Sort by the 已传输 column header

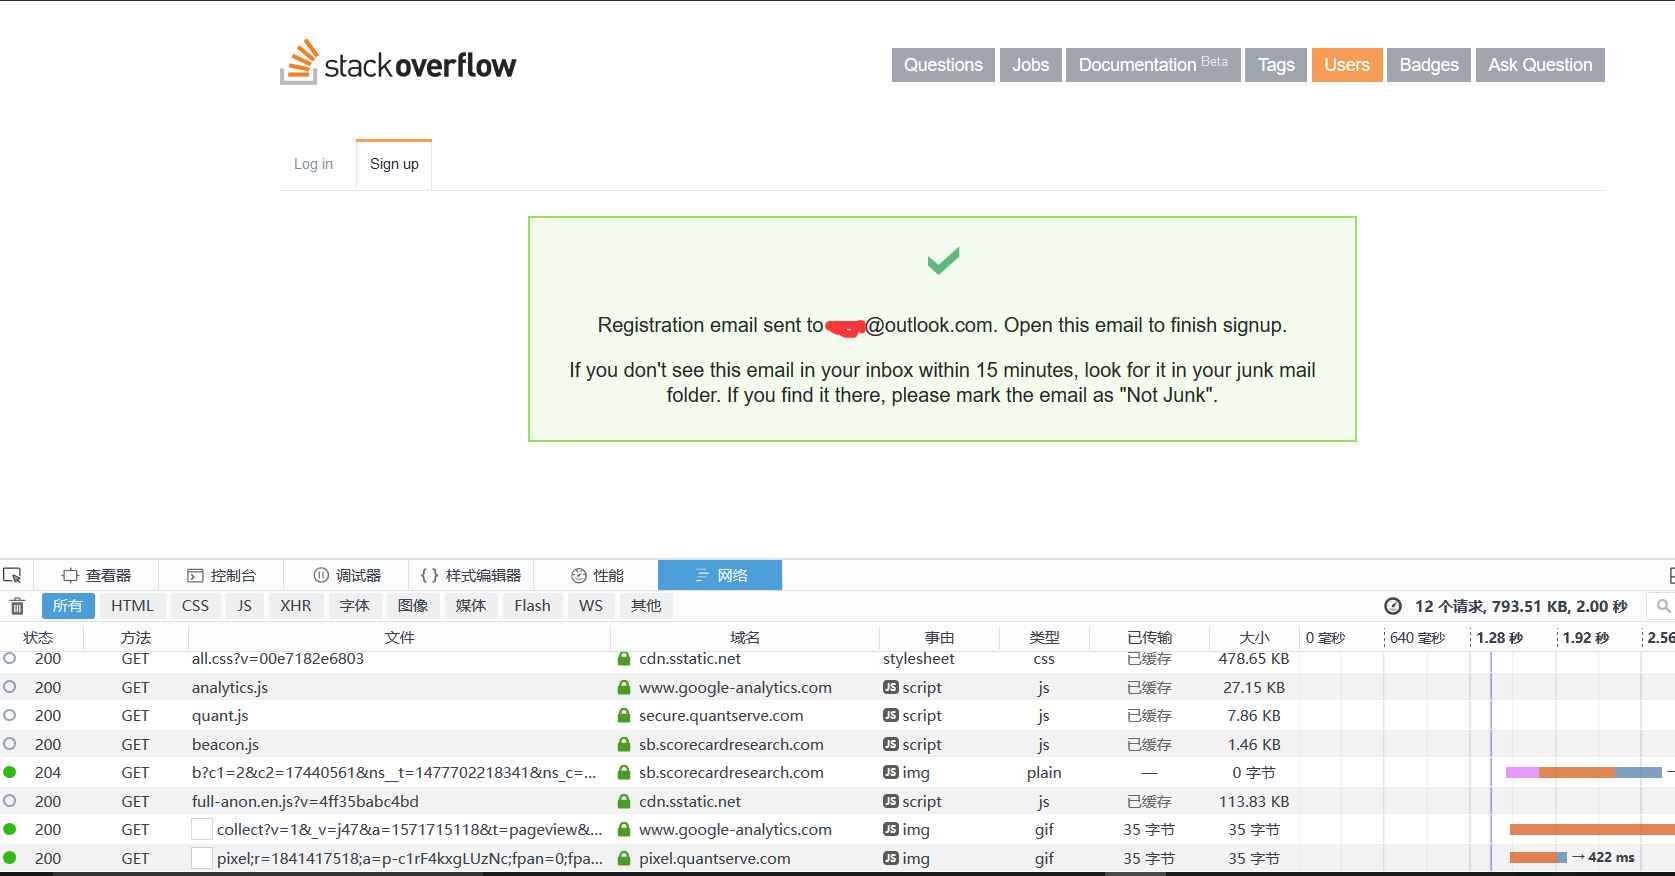[1149, 637]
